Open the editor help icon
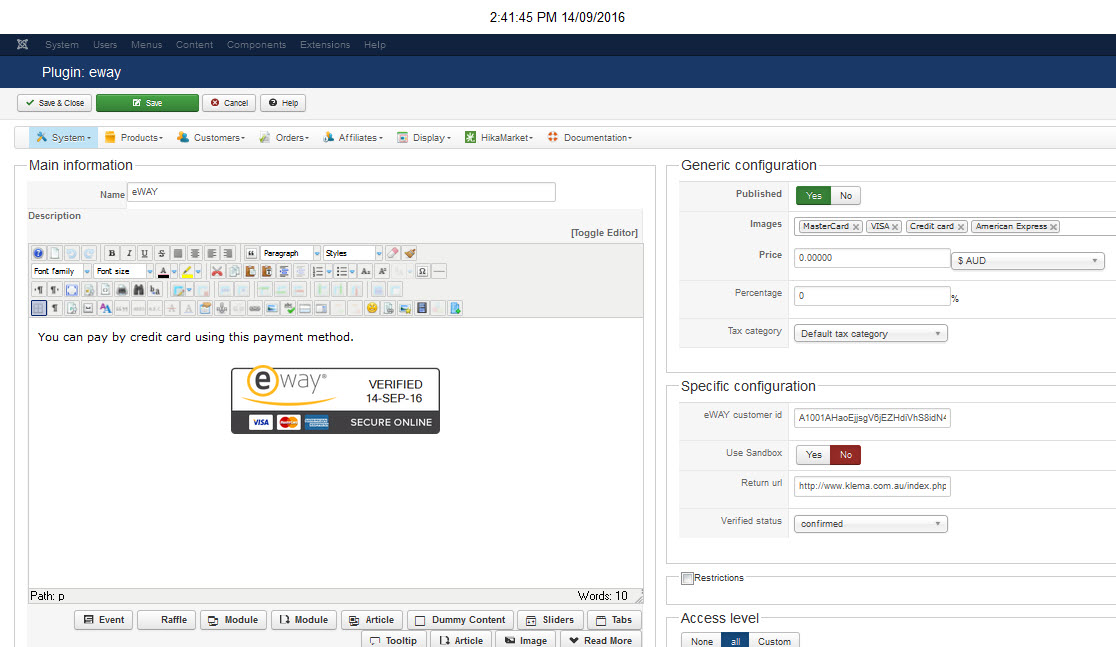1116x647 pixels. coord(38,253)
